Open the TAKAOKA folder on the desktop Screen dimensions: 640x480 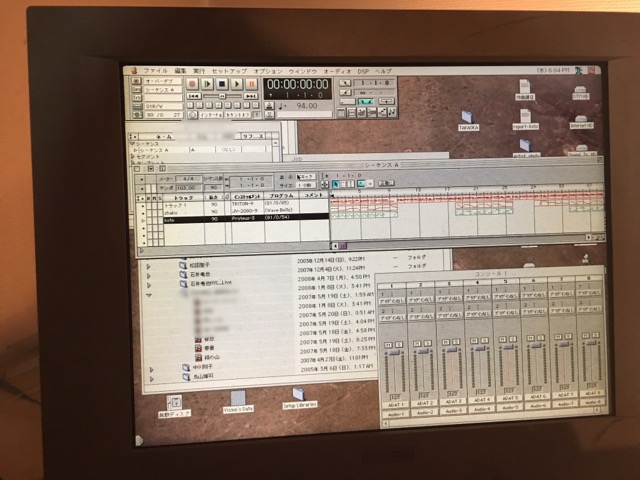(468, 120)
